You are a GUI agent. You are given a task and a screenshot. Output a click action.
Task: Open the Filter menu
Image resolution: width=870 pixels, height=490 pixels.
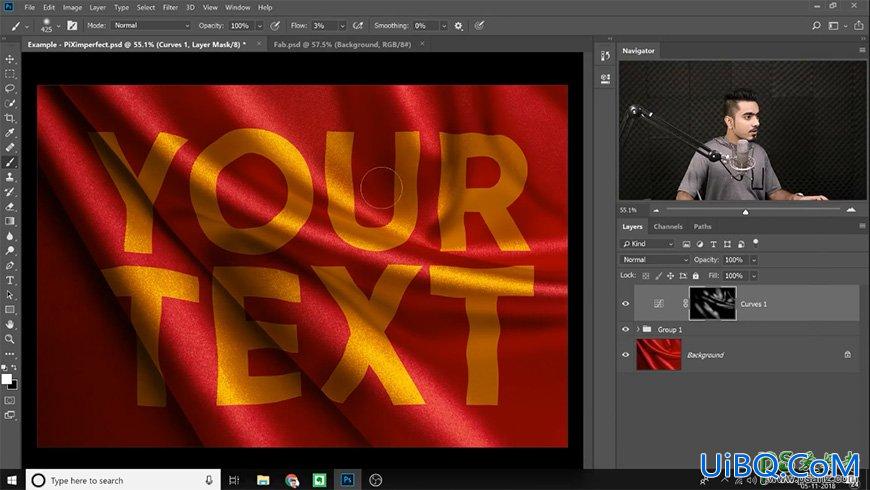pyautogui.click(x=170, y=8)
